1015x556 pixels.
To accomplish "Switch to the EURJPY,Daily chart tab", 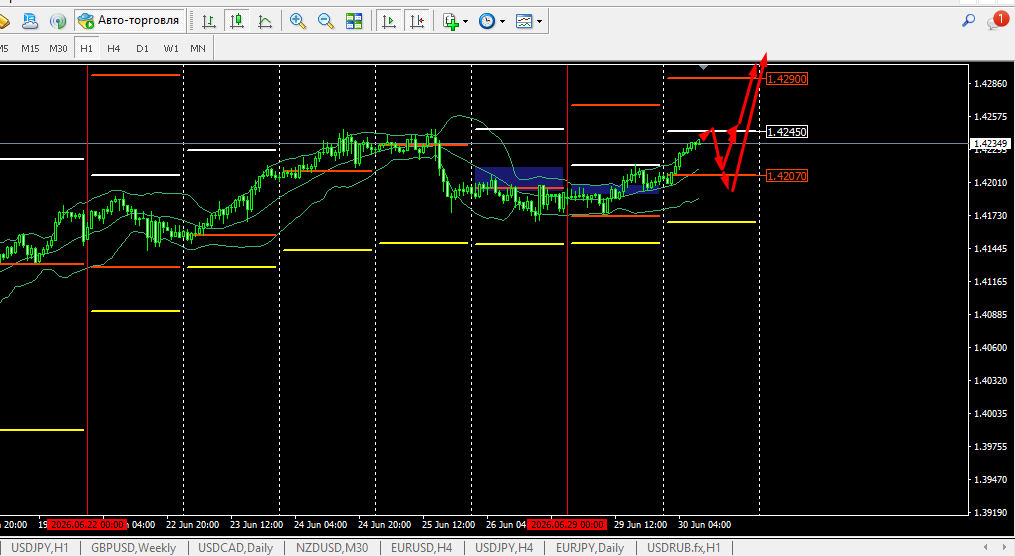I will (590, 548).
